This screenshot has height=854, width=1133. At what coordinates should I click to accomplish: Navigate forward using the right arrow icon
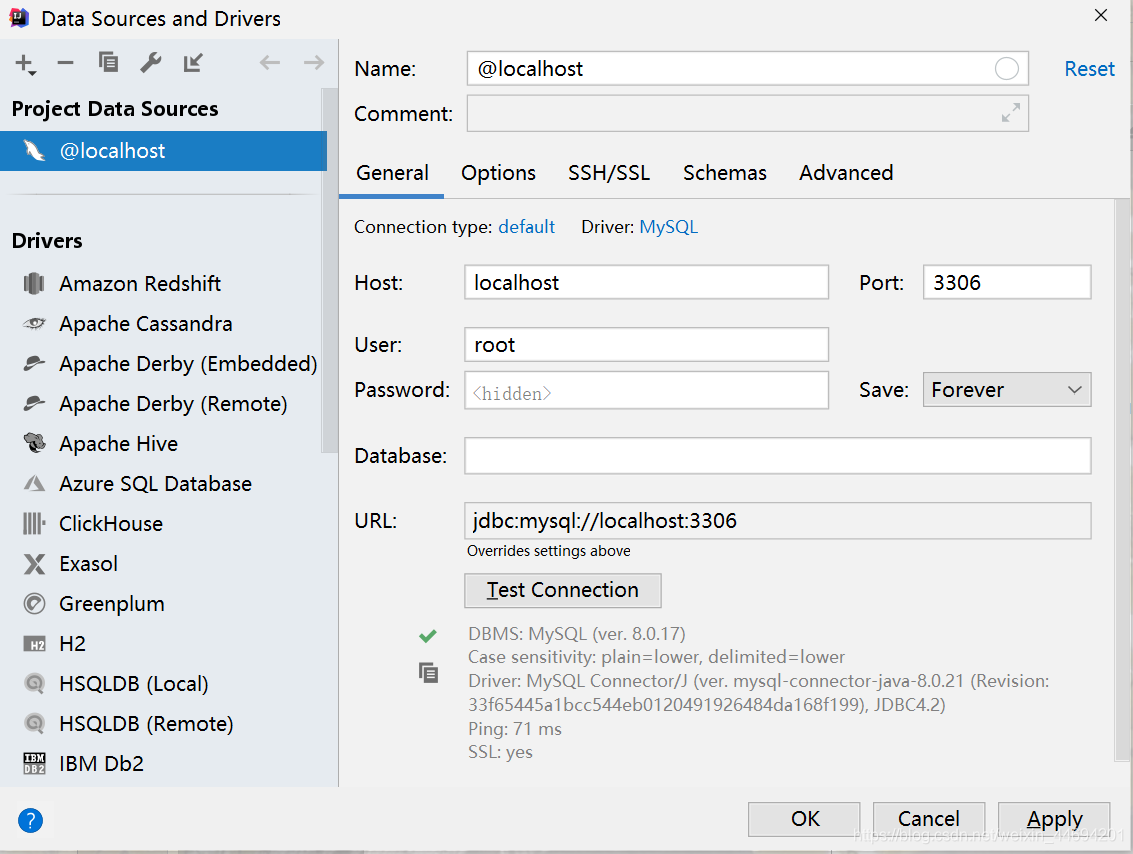coord(313,62)
